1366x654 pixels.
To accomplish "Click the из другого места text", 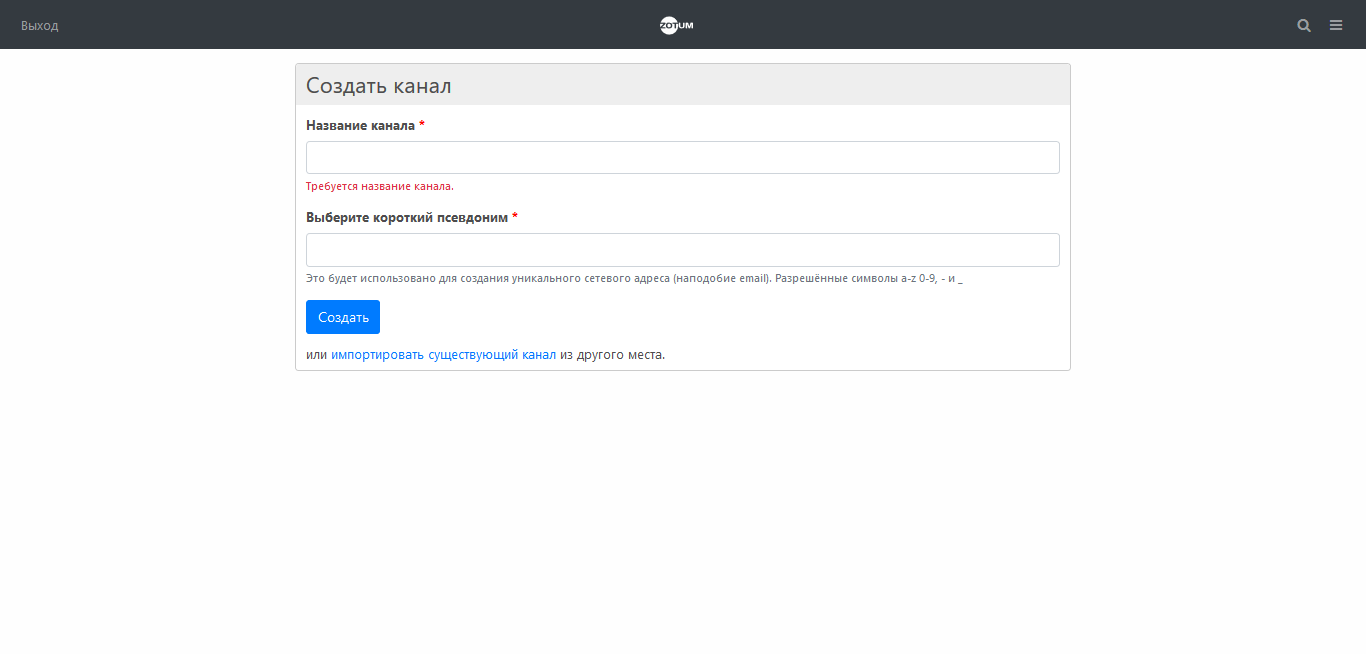I will (612, 354).
